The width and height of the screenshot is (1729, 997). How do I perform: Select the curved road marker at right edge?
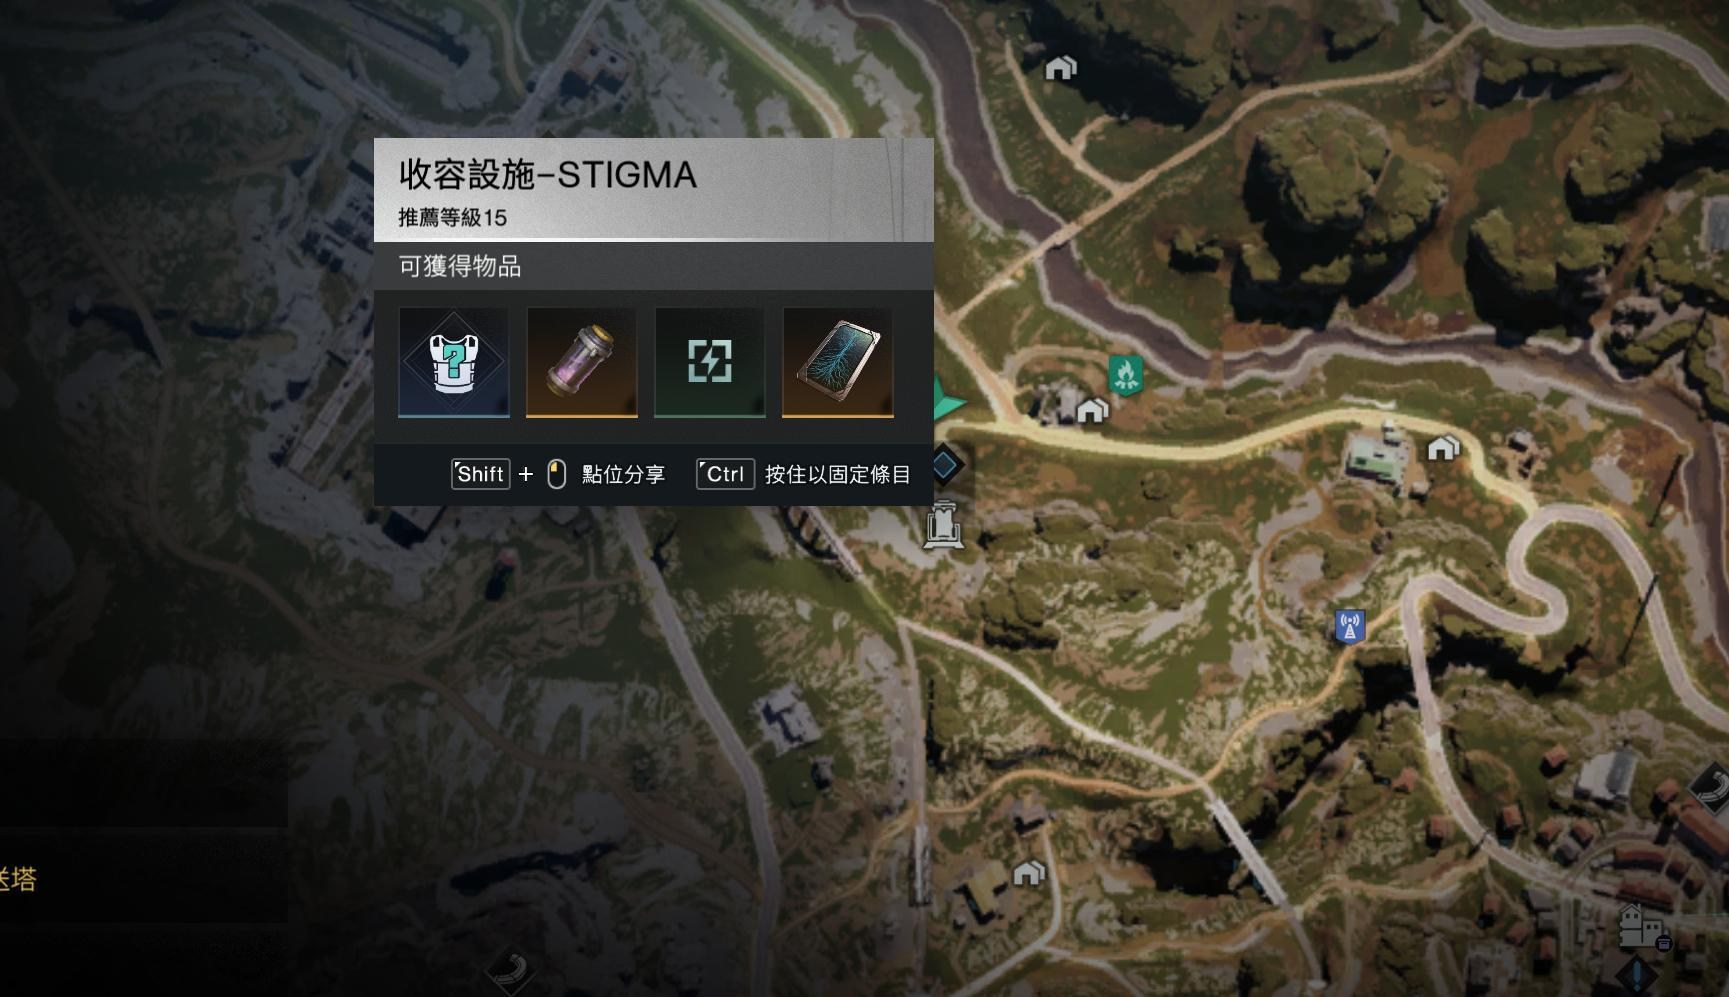point(1712,786)
